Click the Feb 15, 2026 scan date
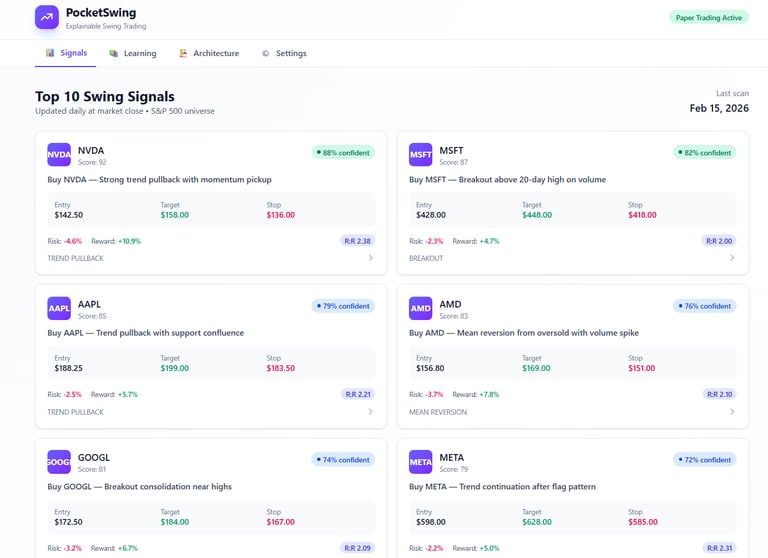 click(719, 108)
